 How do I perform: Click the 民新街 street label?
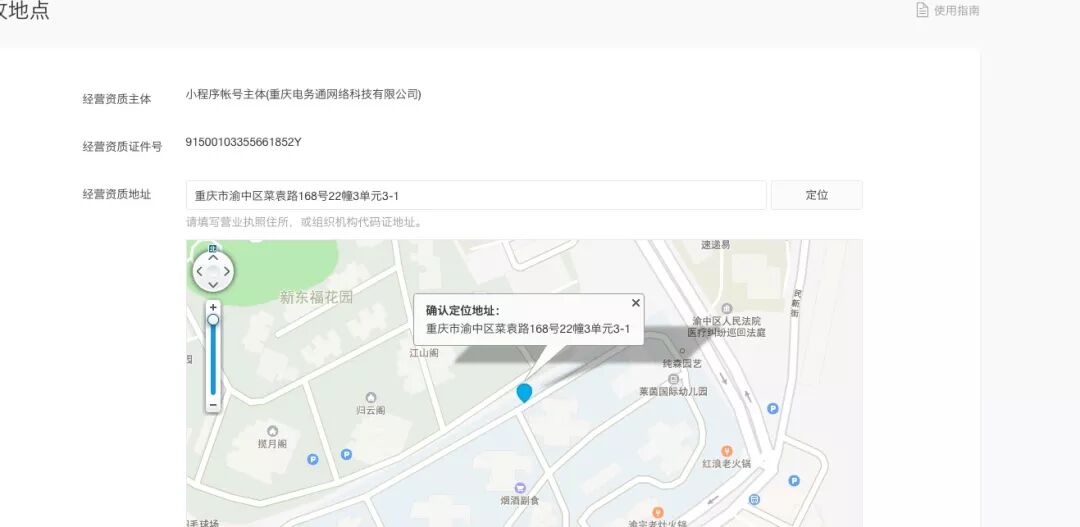coord(796,303)
